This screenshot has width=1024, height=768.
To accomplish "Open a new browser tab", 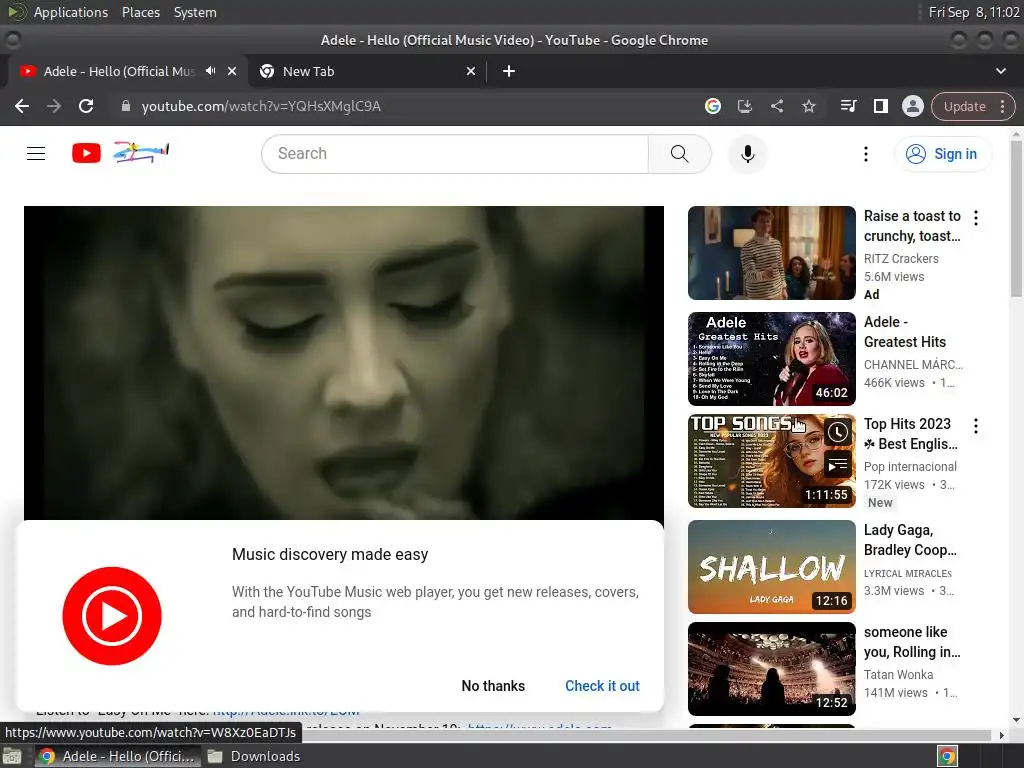I will coord(509,71).
